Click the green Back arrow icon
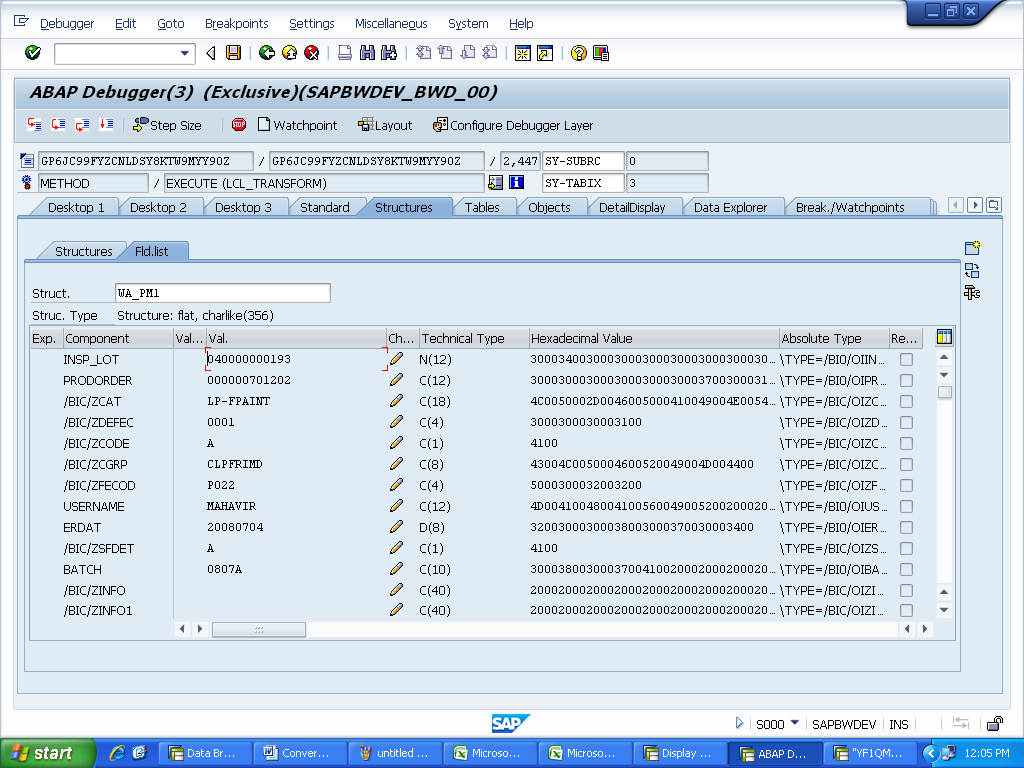The width and height of the screenshot is (1024, 768). [x=266, y=53]
